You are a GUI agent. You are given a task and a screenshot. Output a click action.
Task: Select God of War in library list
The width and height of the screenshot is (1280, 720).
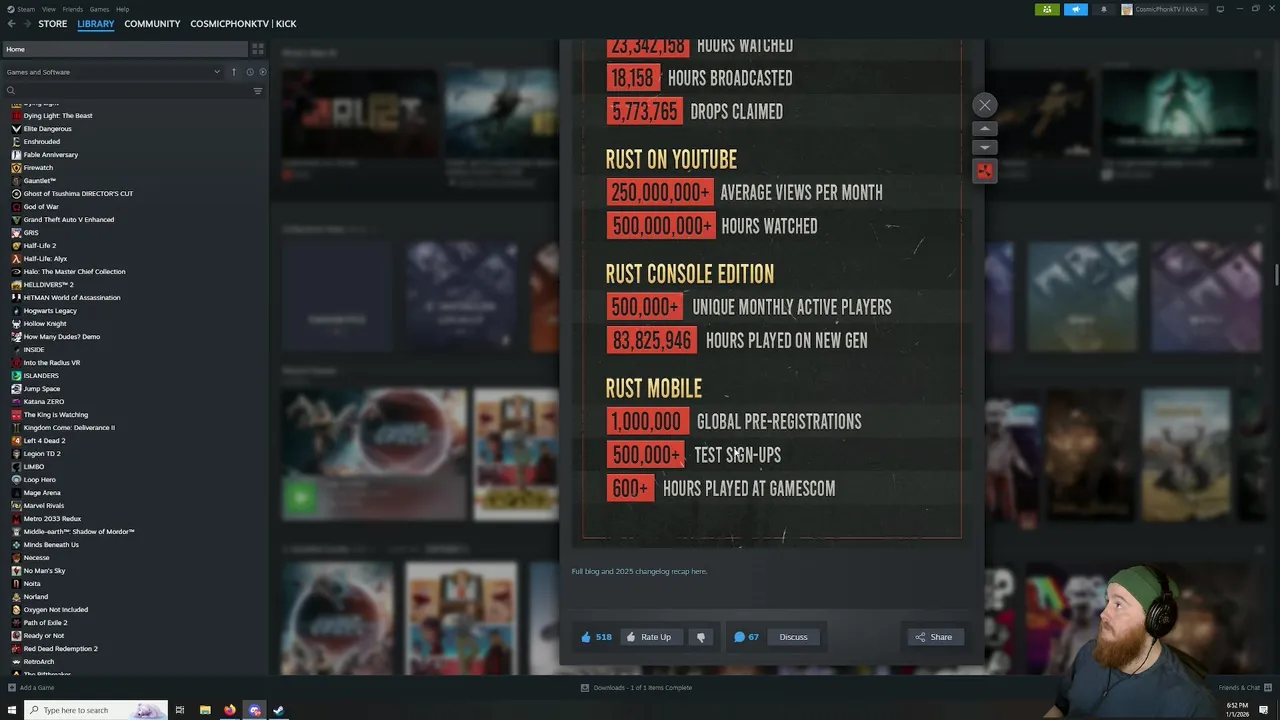[x=41, y=207]
